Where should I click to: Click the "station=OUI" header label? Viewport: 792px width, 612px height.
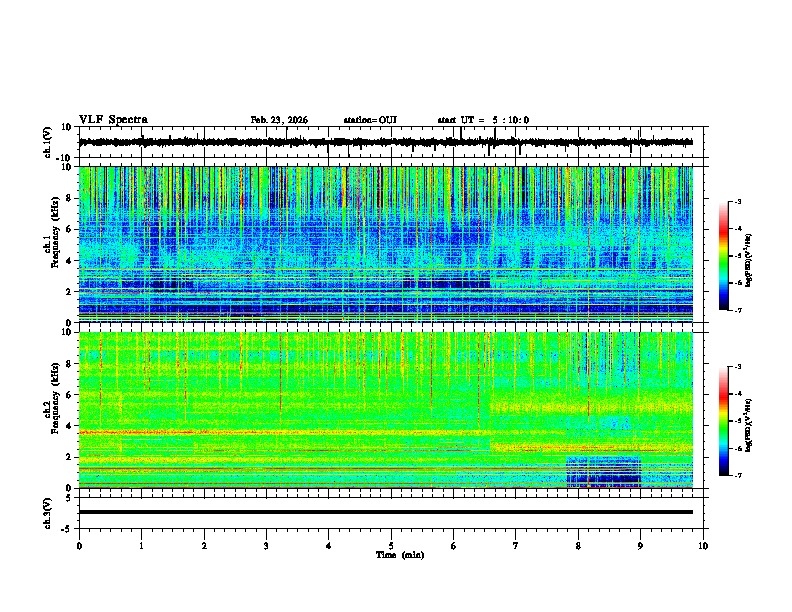(370, 120)
